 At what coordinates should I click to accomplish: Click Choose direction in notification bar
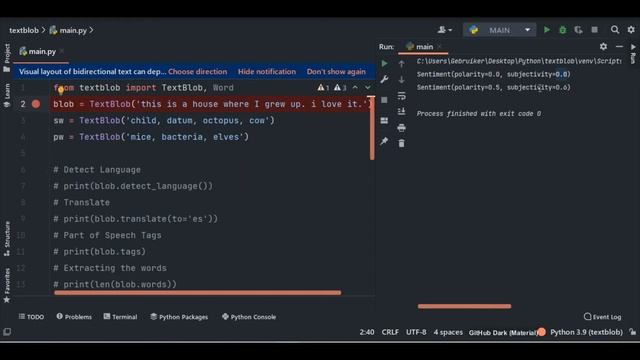[x=198, y=71]
